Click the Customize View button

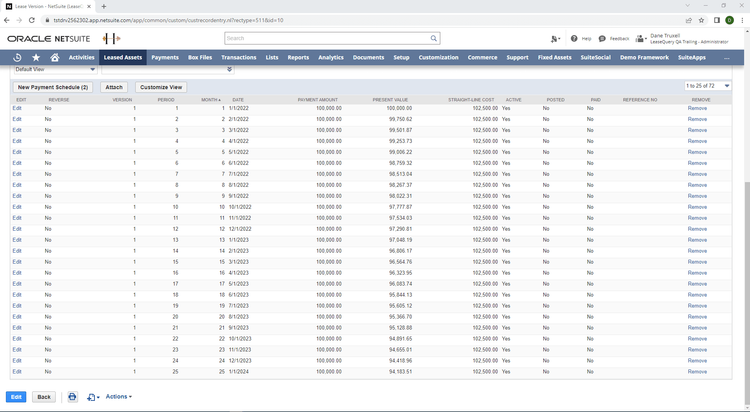(x=161, y=87)
